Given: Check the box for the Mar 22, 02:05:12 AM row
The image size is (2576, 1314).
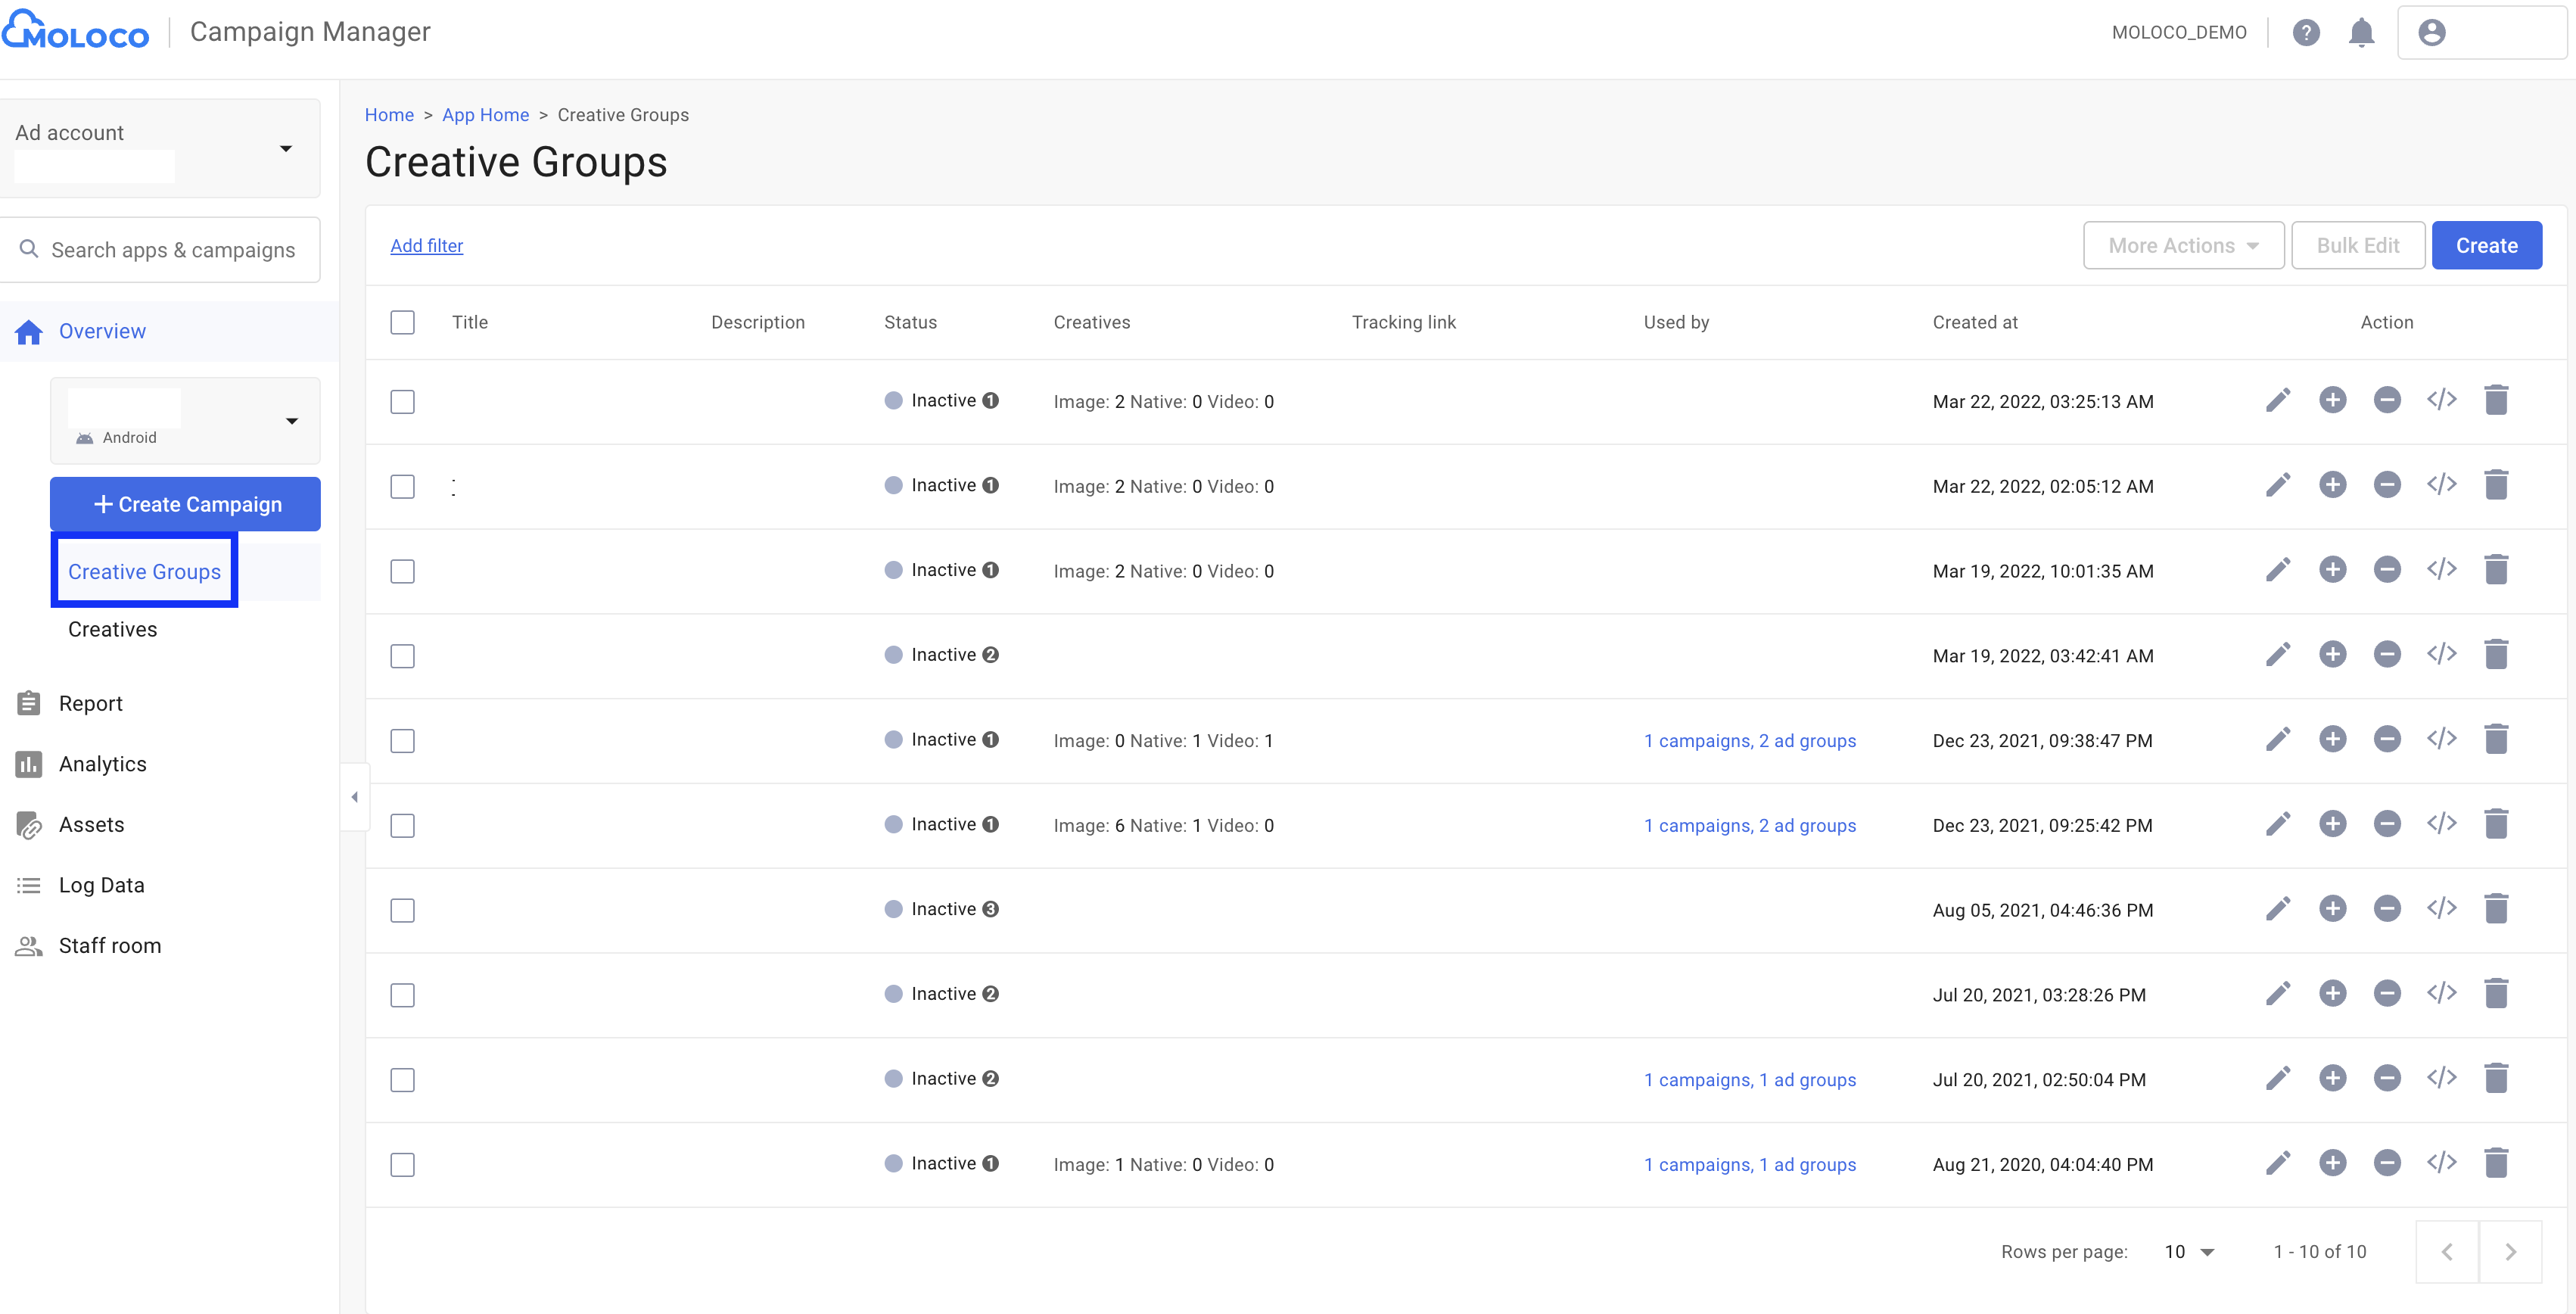Looking at the screenshot, I should point(402,486).
